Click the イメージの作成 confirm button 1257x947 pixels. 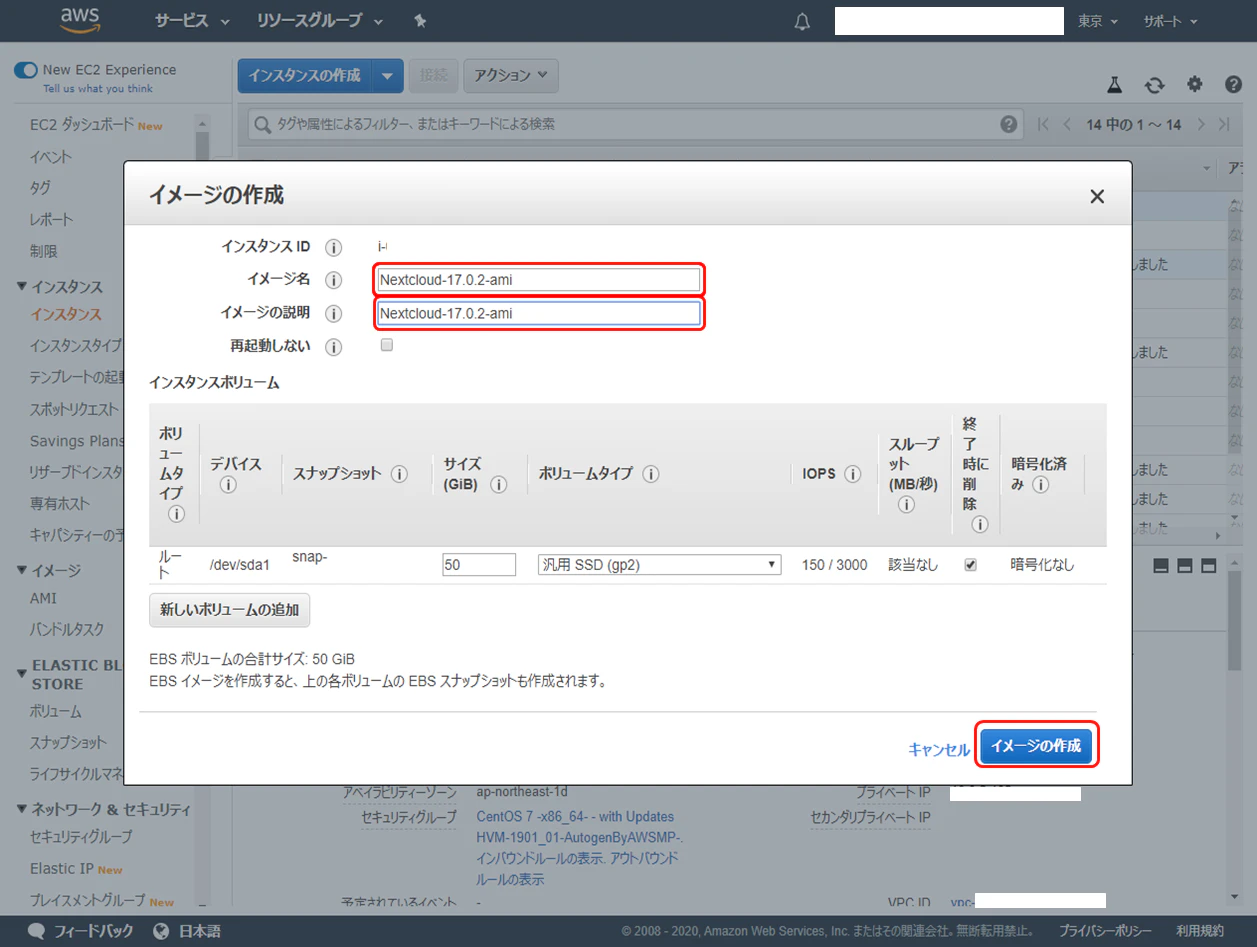tap(1036, 746)
